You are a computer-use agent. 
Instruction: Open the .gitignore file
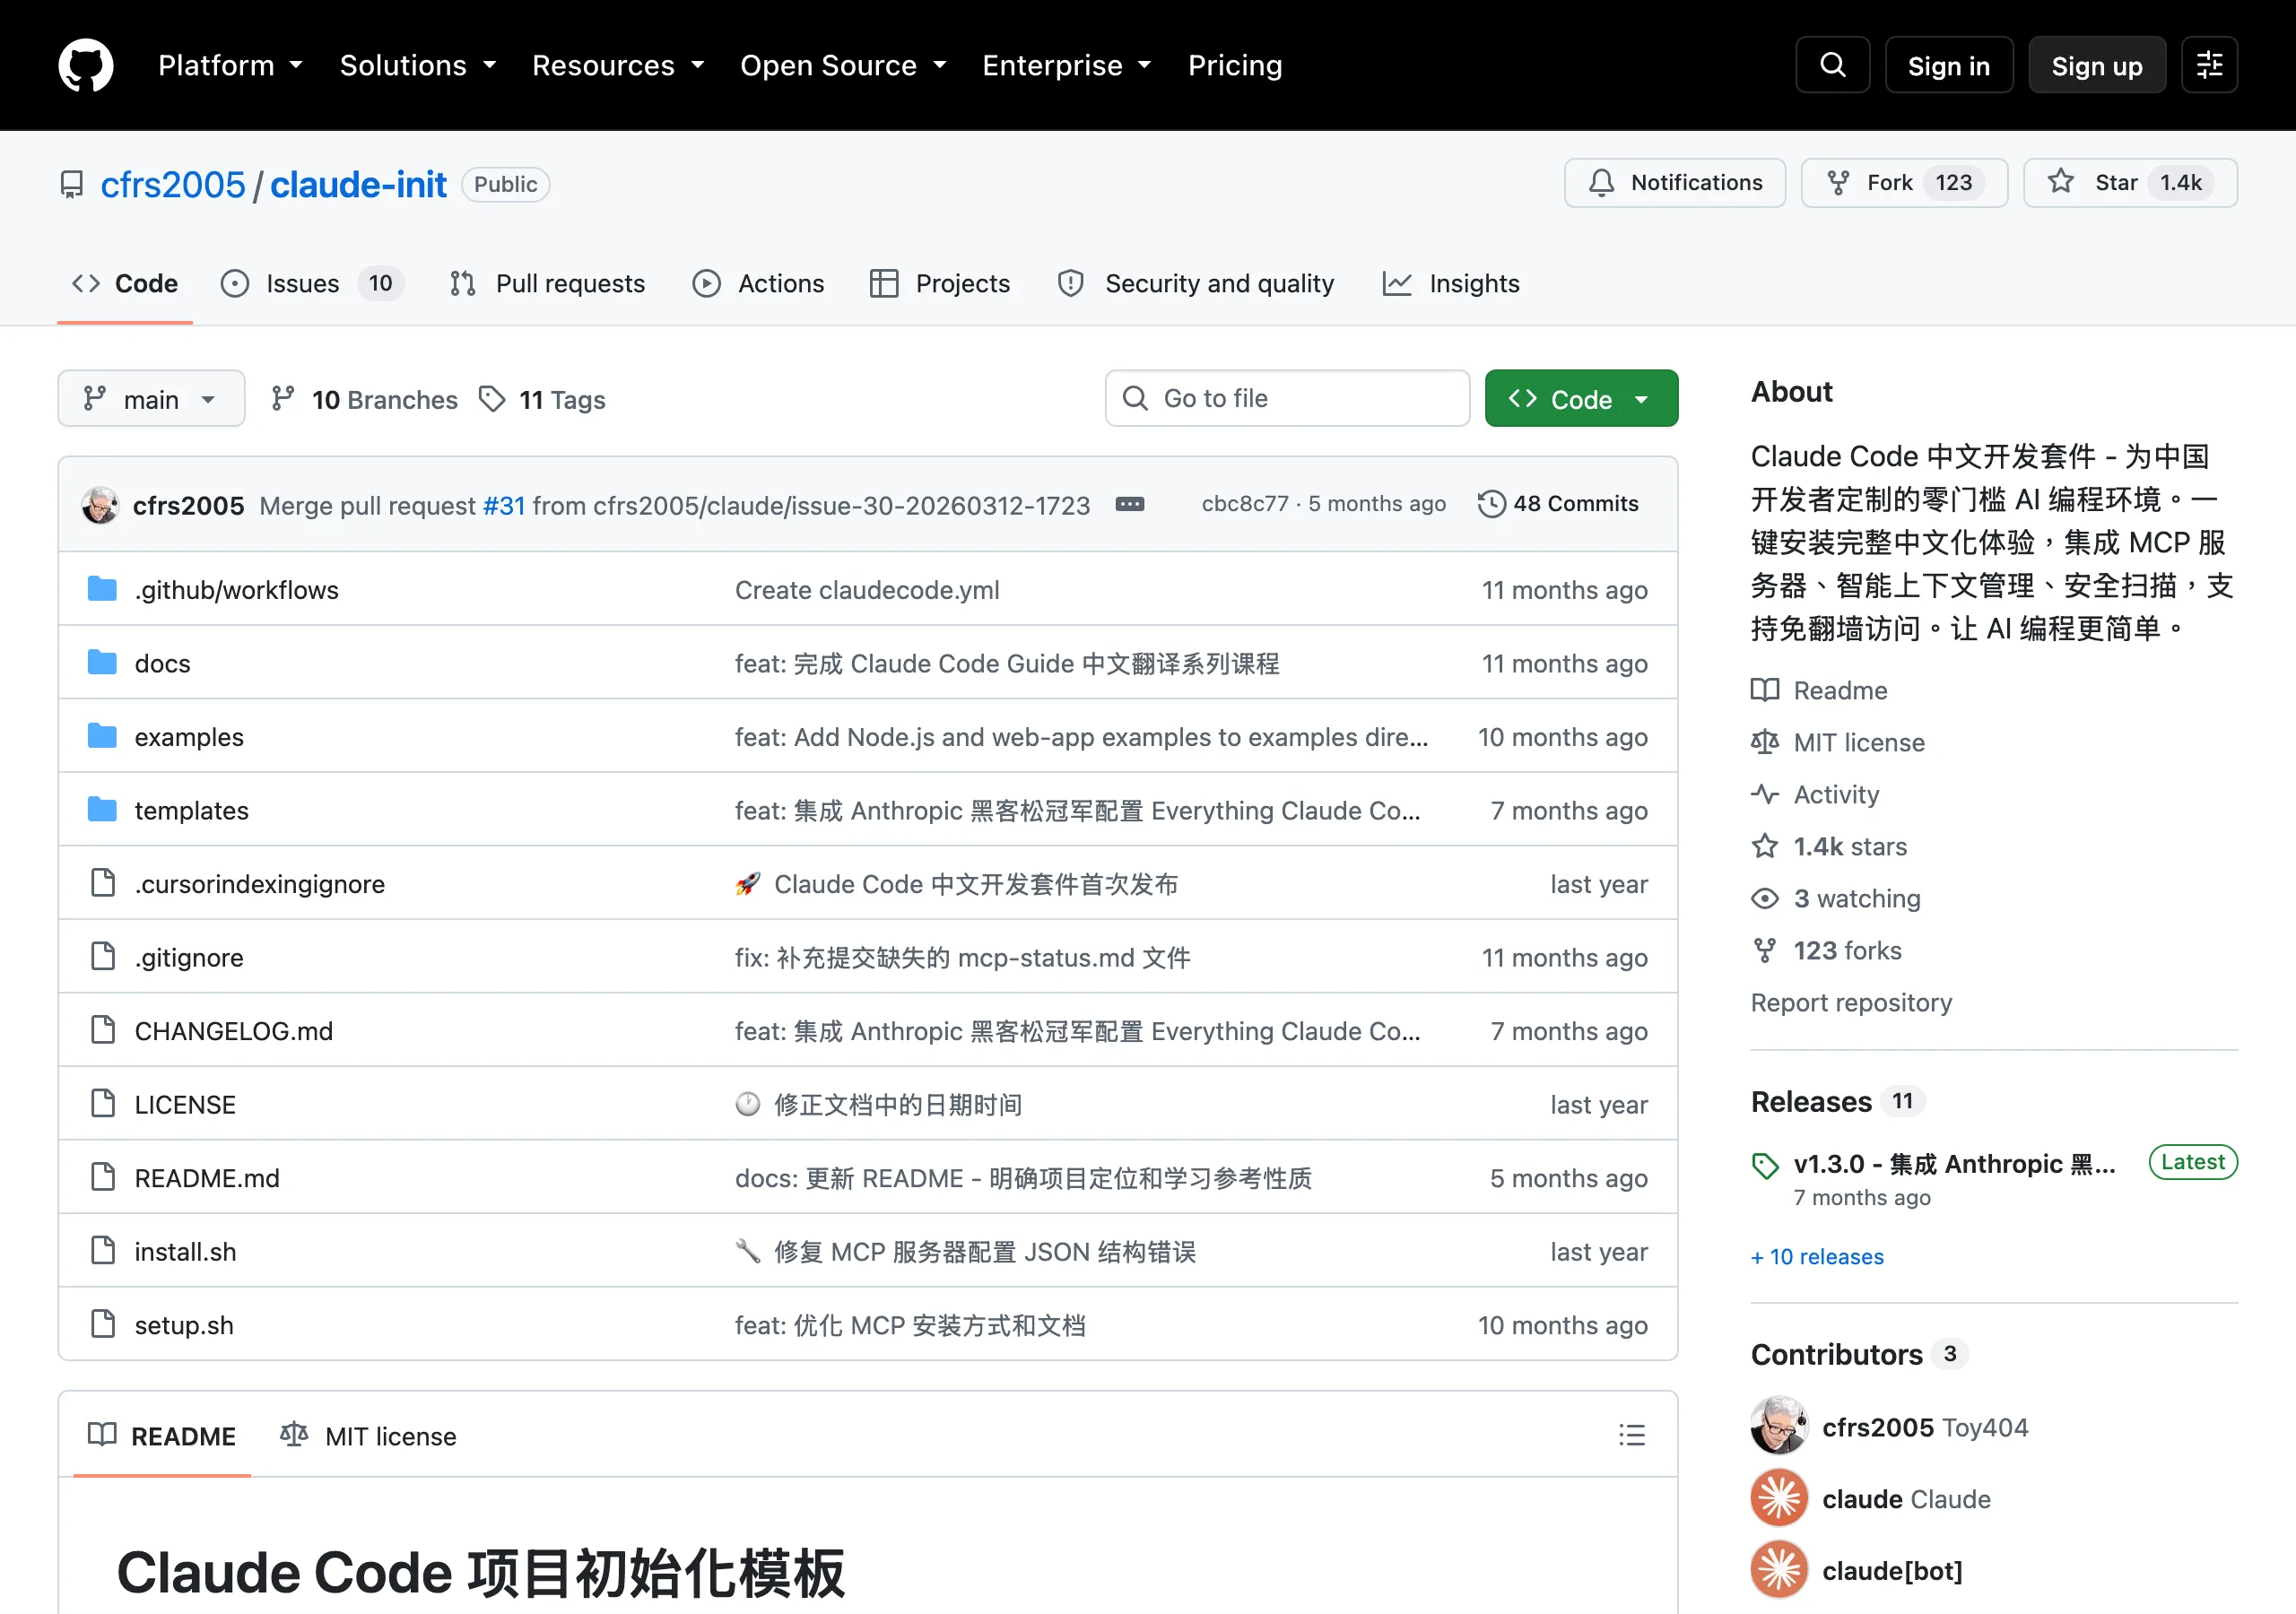189,958
